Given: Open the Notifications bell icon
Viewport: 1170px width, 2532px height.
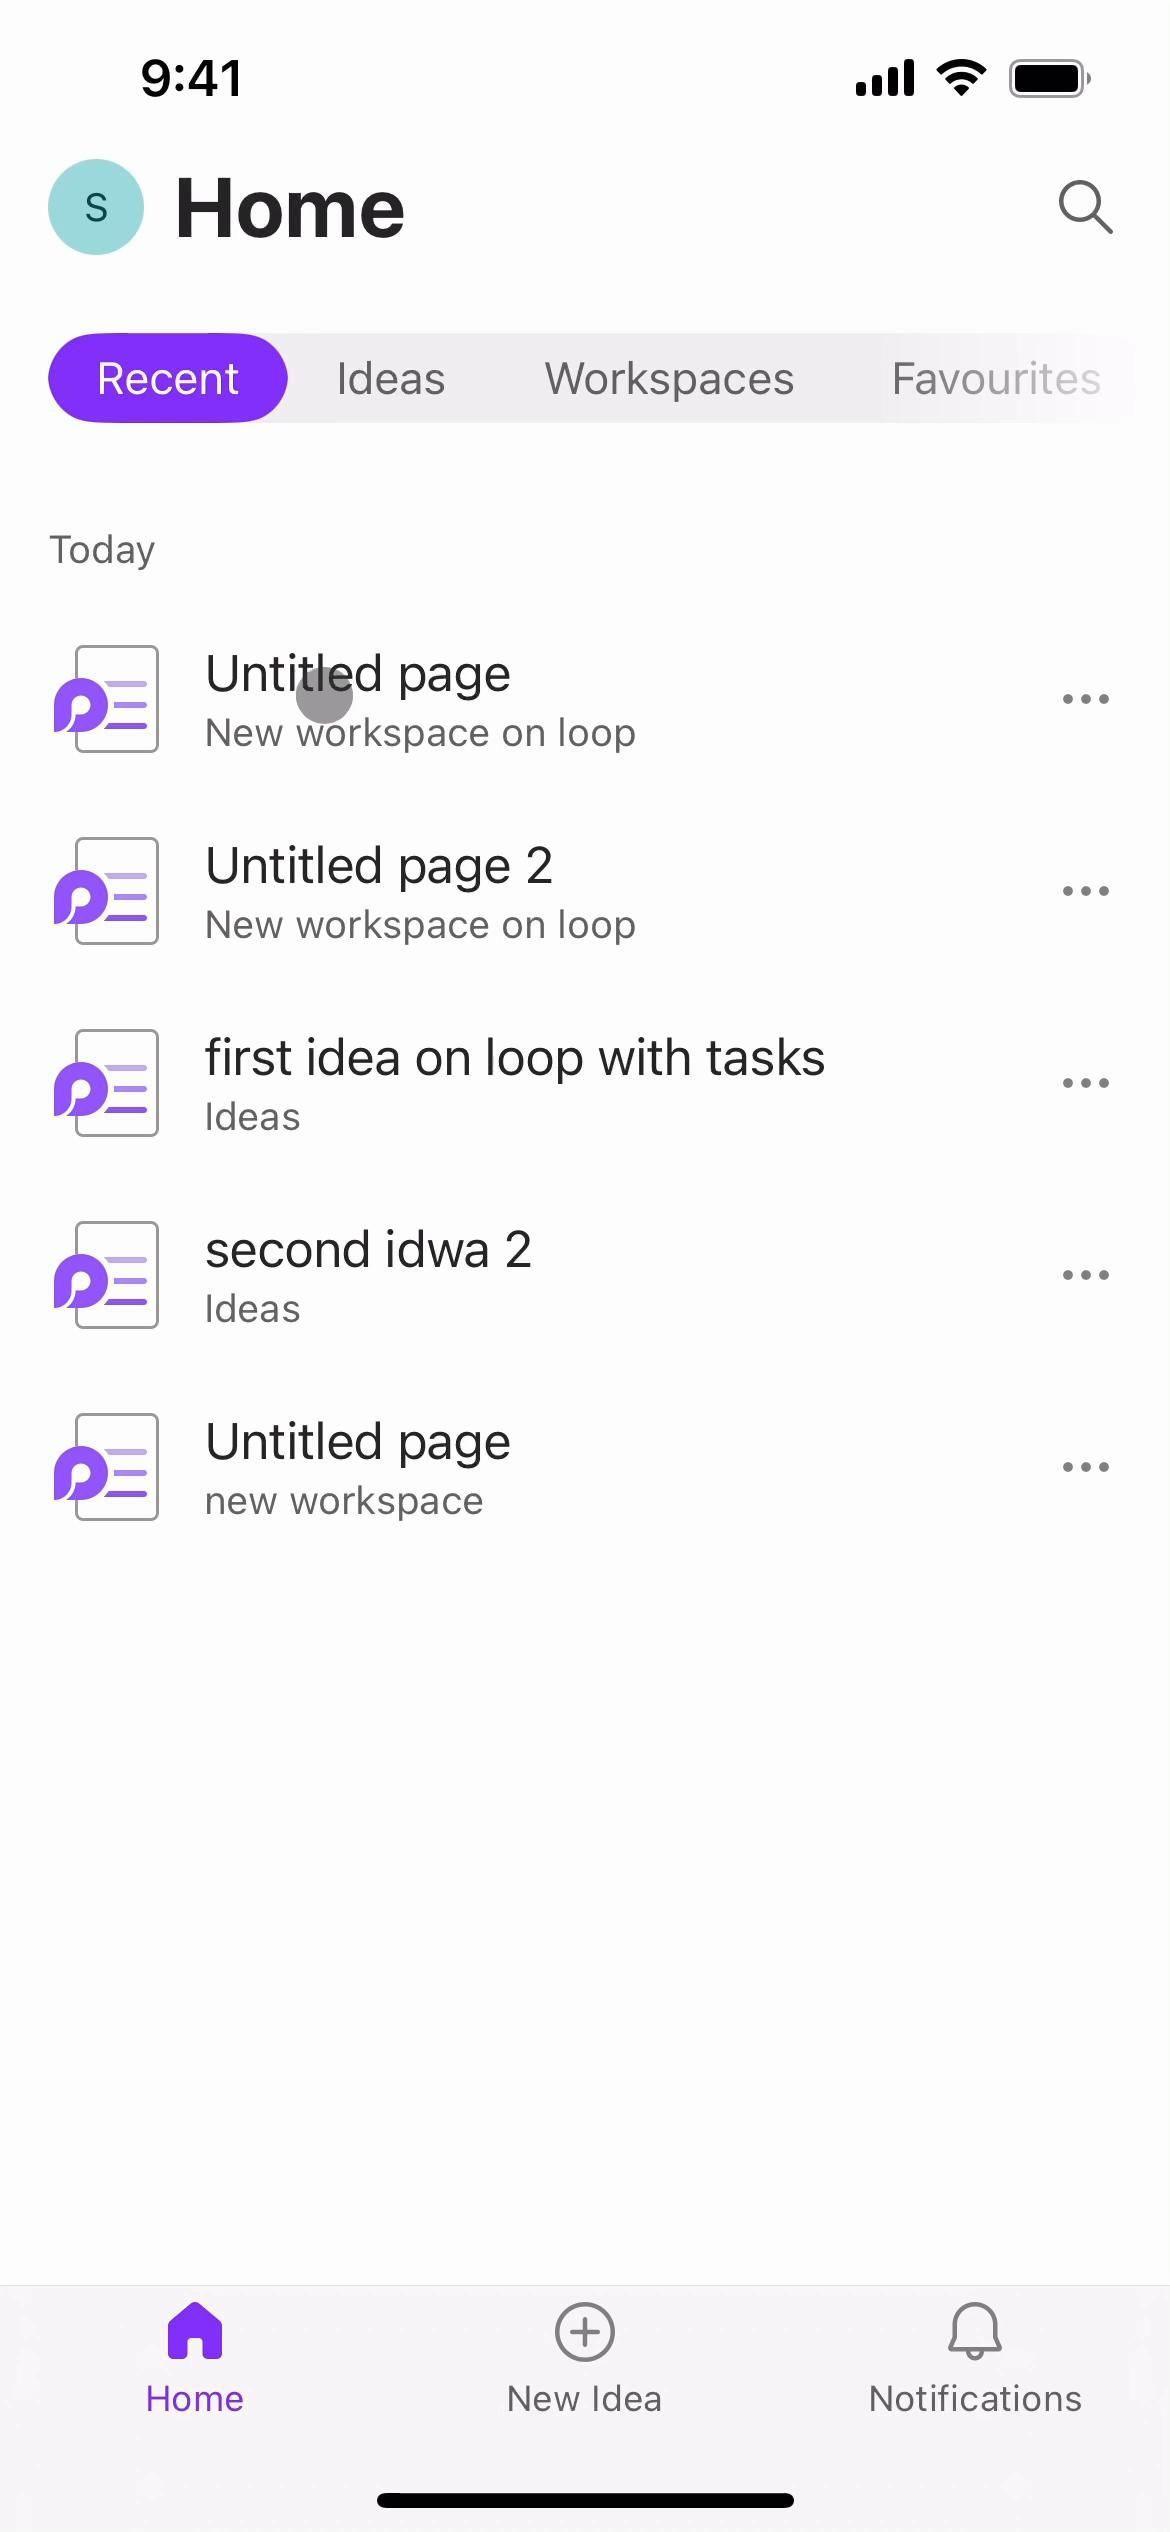Looking at the screenshot, I should (x=974, y=2332).
